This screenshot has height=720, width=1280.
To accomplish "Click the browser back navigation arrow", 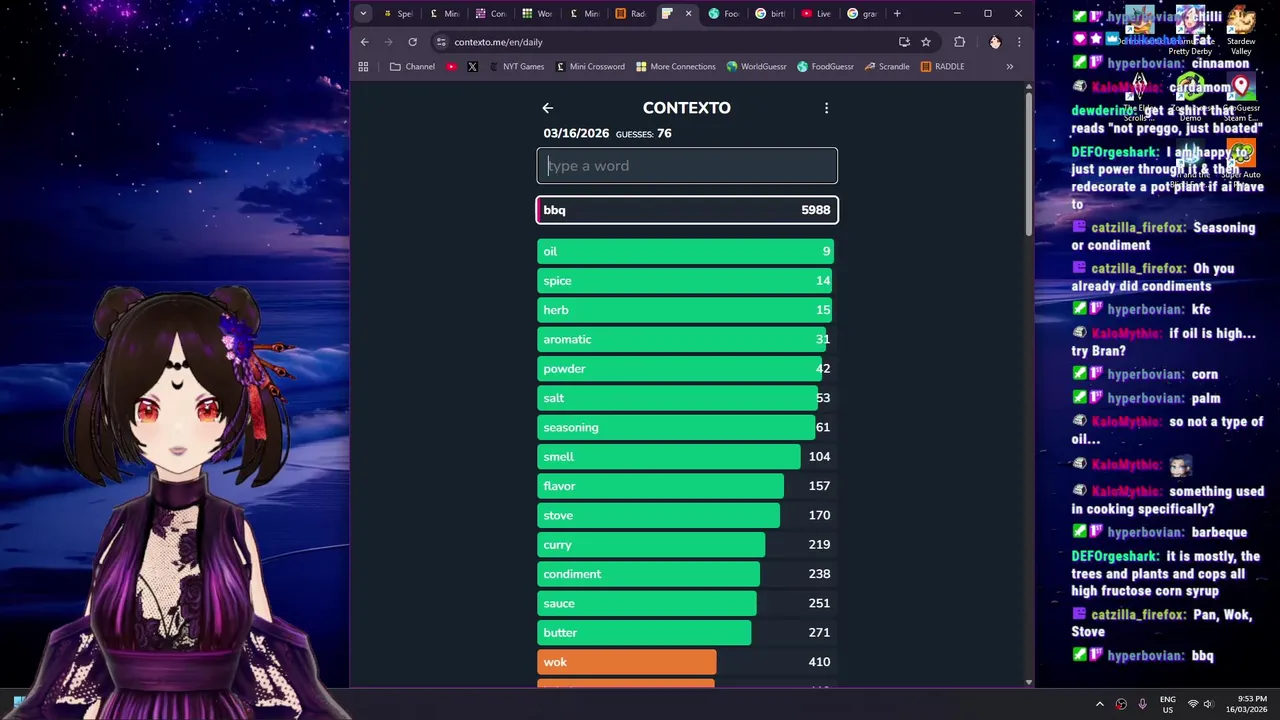I will pos(364,42).
